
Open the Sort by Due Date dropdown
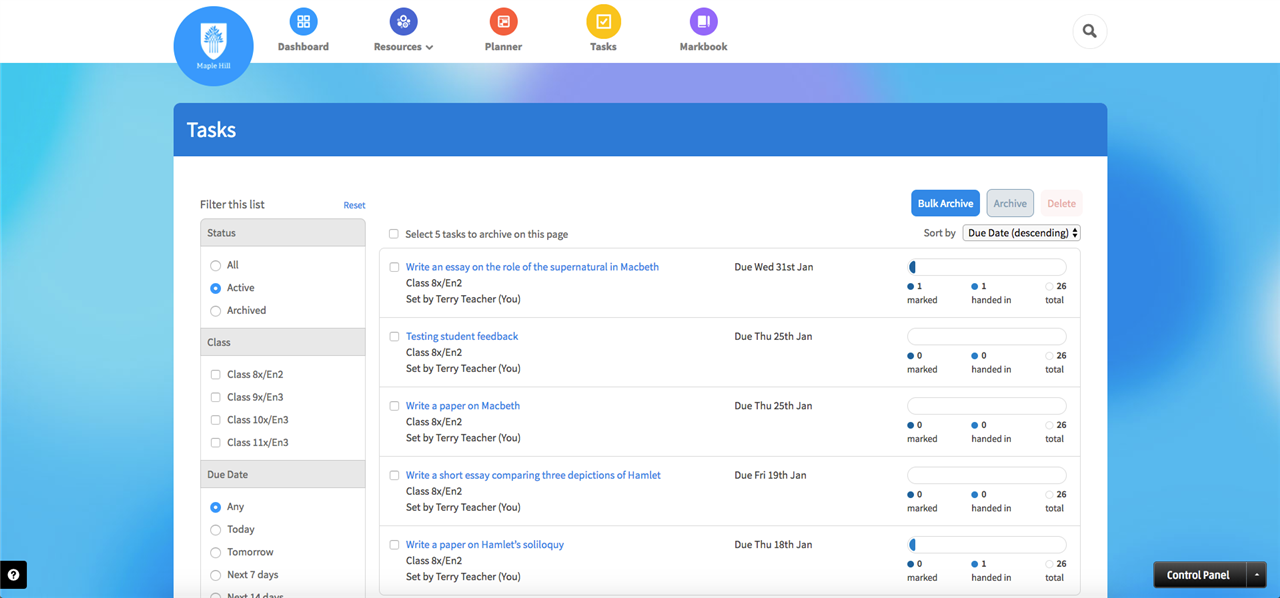coord(1021,233)
